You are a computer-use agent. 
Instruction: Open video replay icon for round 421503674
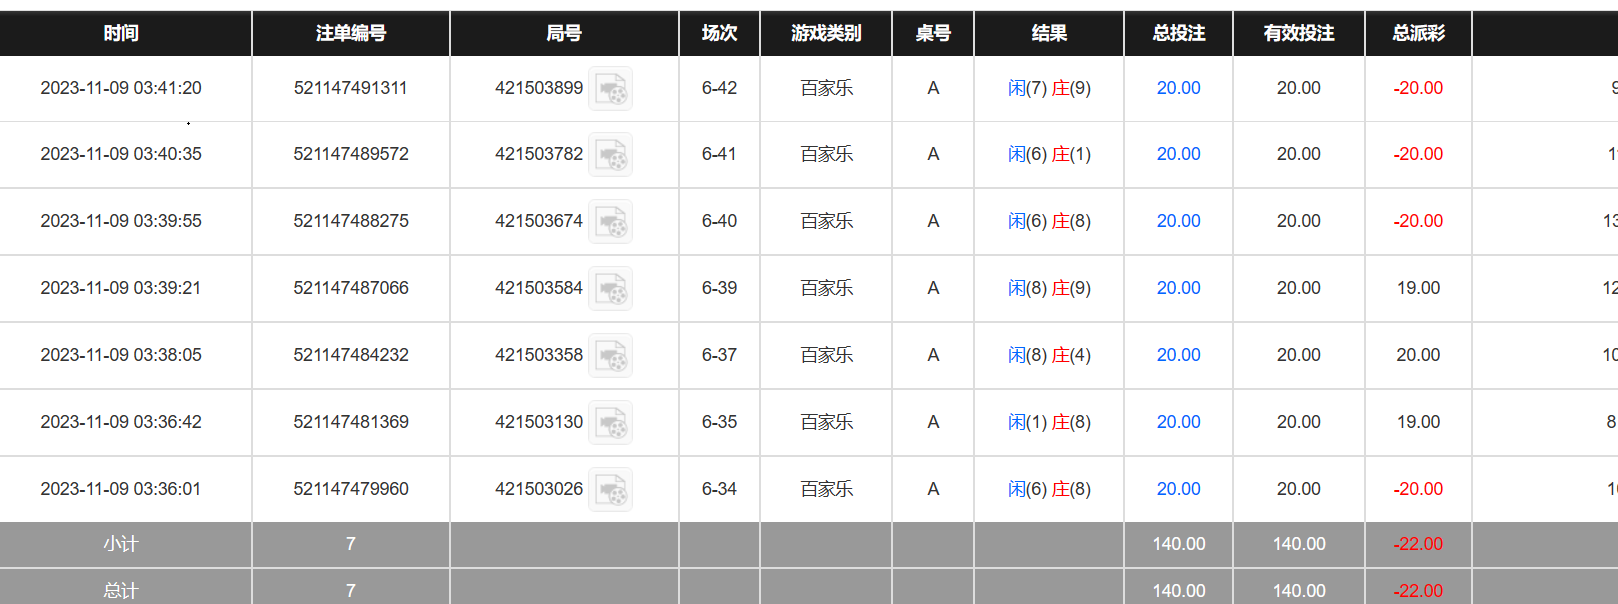click(610, 221)
